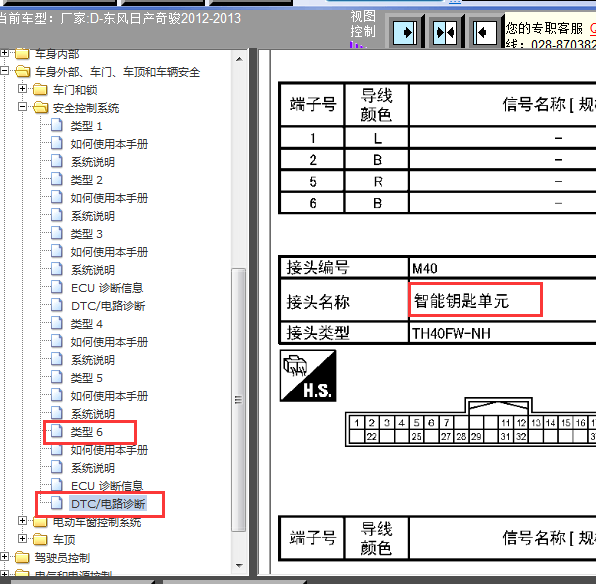596x584 pixels.
Task: Open 如何使用本手册 under 类型 5
Action: [109, 396]
